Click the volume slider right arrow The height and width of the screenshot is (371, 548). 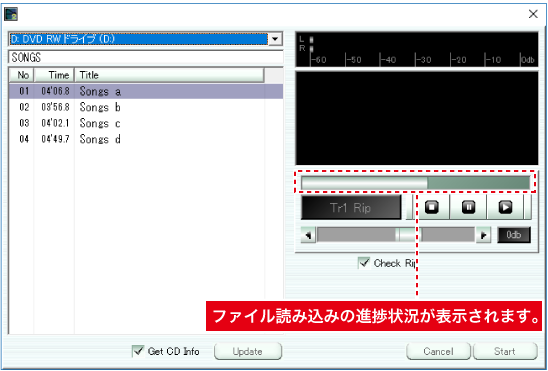click(483, 235)
